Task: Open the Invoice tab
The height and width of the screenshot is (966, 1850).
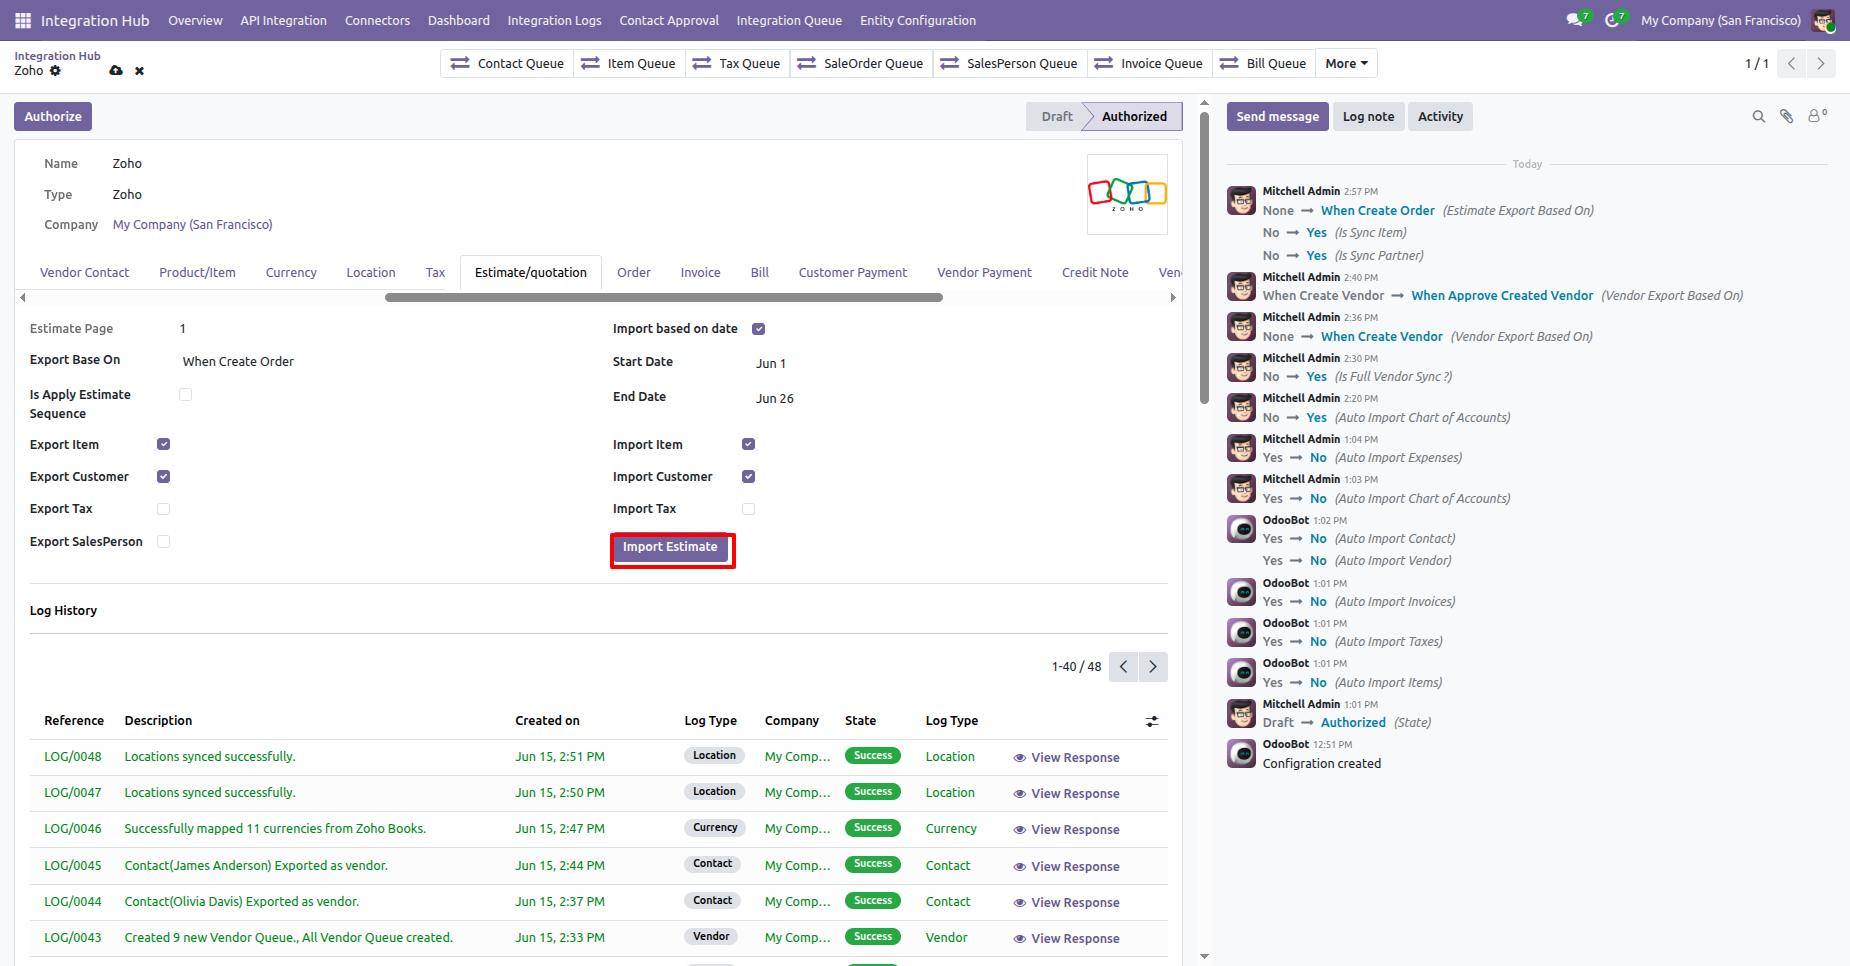Action: pos(700,273)
